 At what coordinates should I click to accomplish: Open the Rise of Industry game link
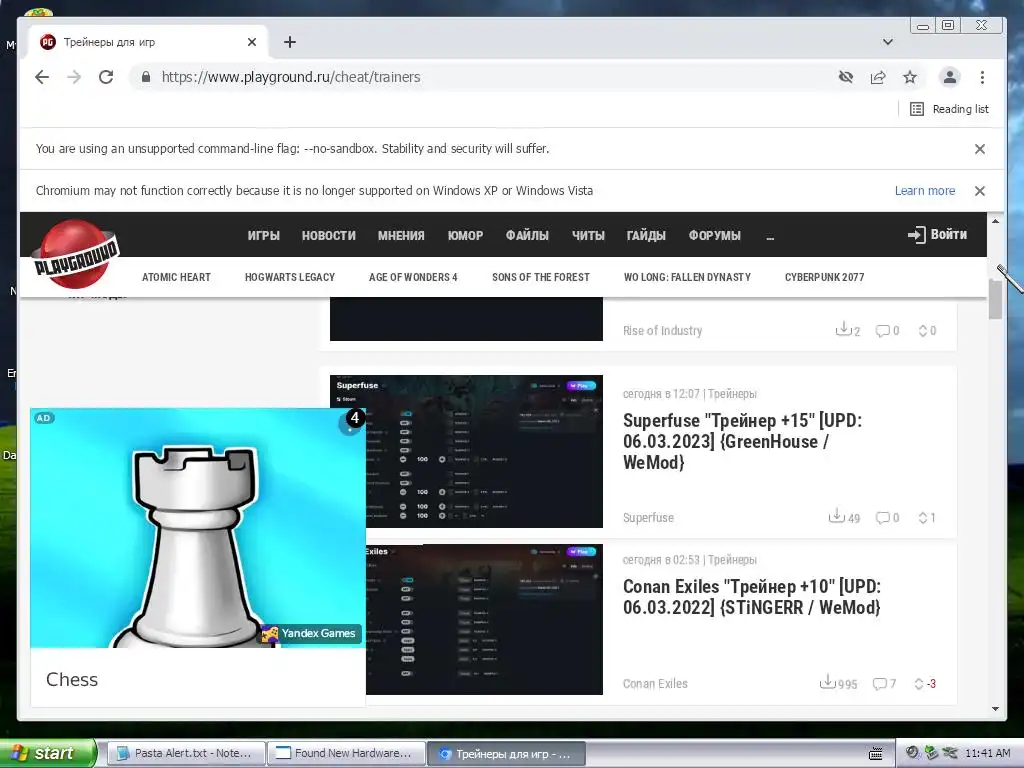(x=662, y=330)
